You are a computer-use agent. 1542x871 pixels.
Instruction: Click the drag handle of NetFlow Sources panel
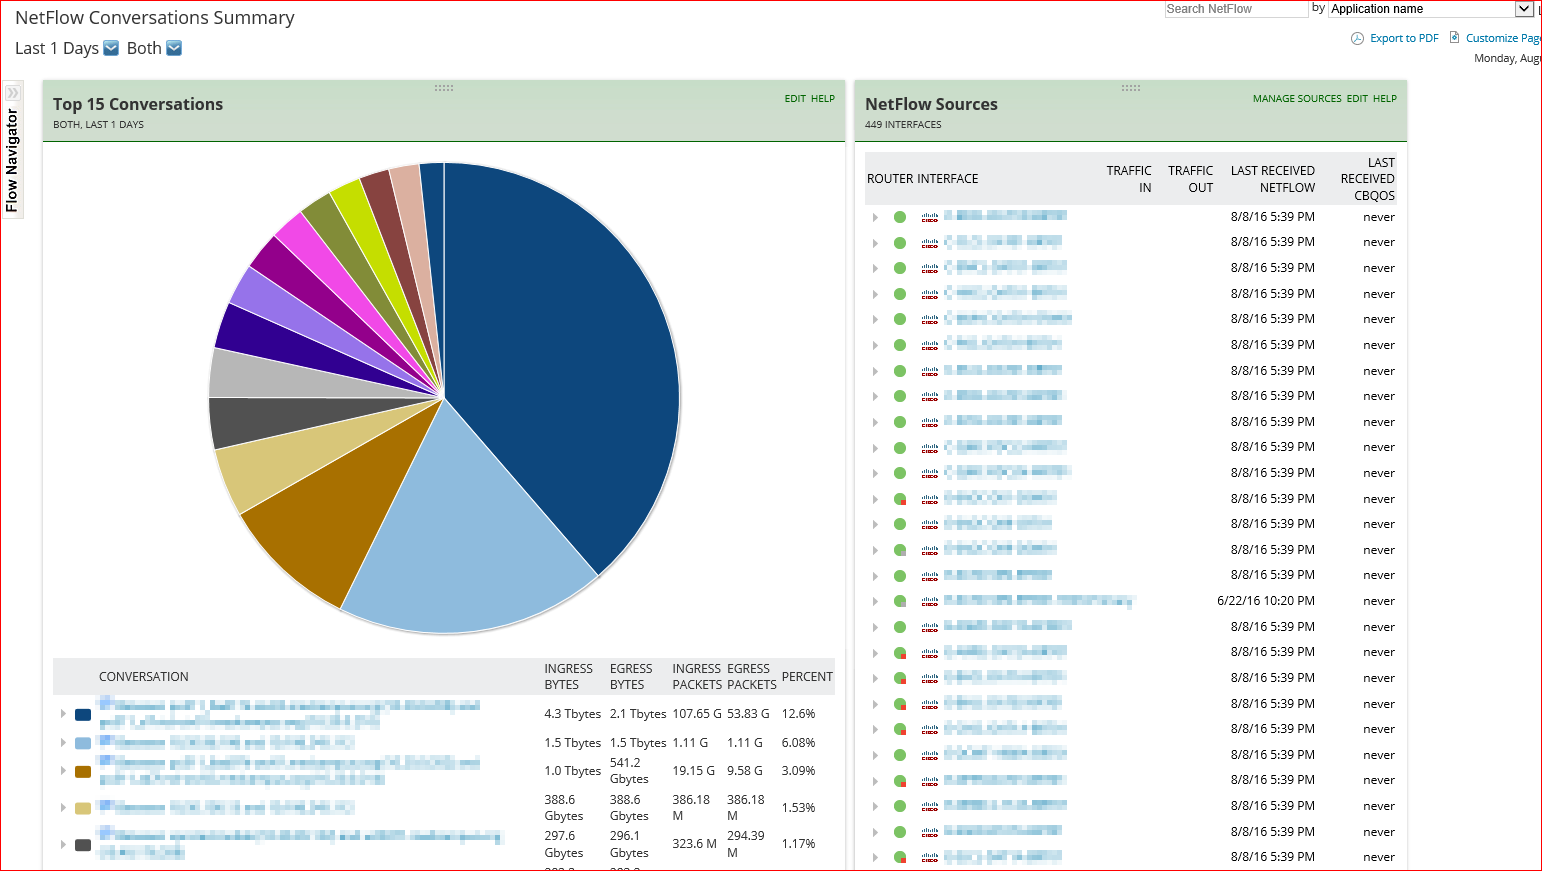[x=1131, y=88]
